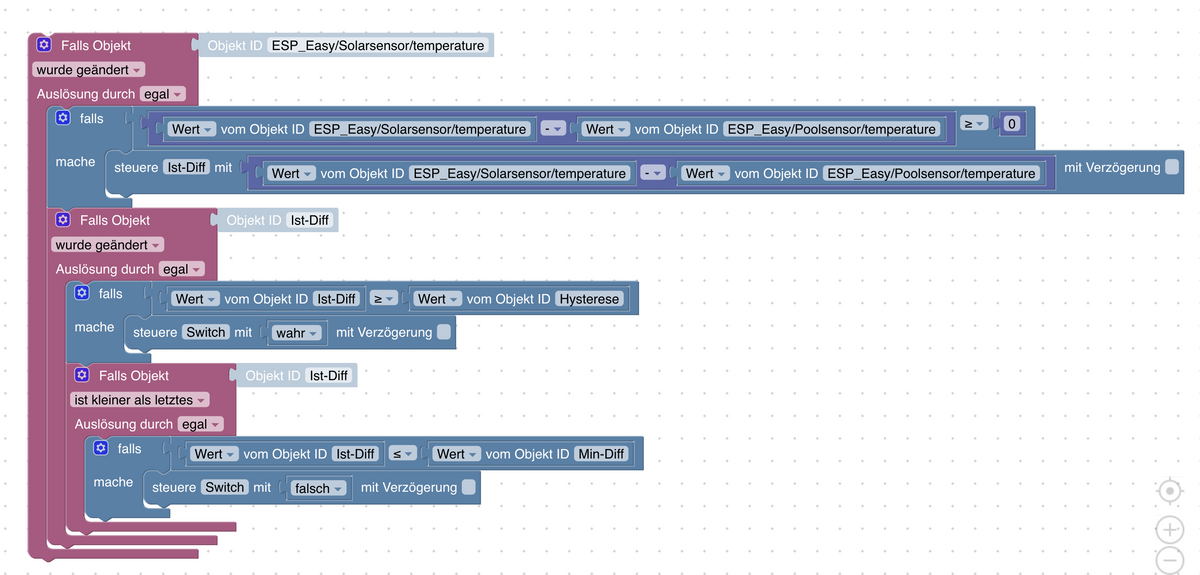Change the 'wahr' boolean dropdown
This screenshot has width=1200, height=575.
coord(298,333)
